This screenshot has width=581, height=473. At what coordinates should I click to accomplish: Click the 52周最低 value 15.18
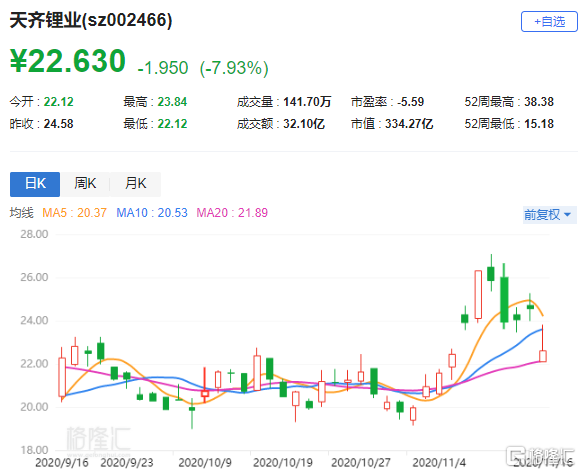(539, 124)
